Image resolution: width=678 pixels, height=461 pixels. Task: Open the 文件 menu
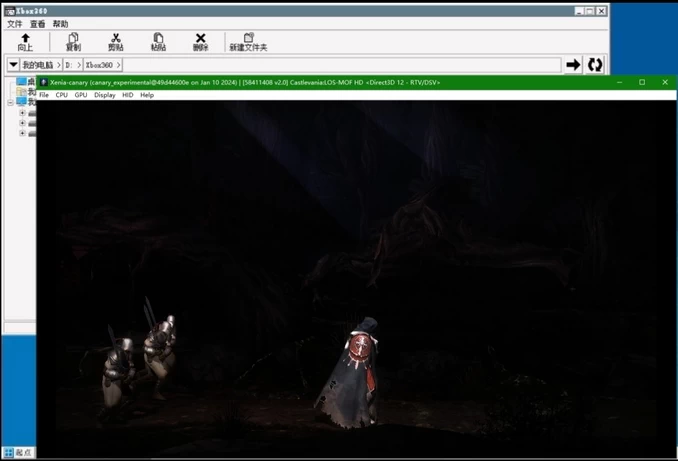14,24
